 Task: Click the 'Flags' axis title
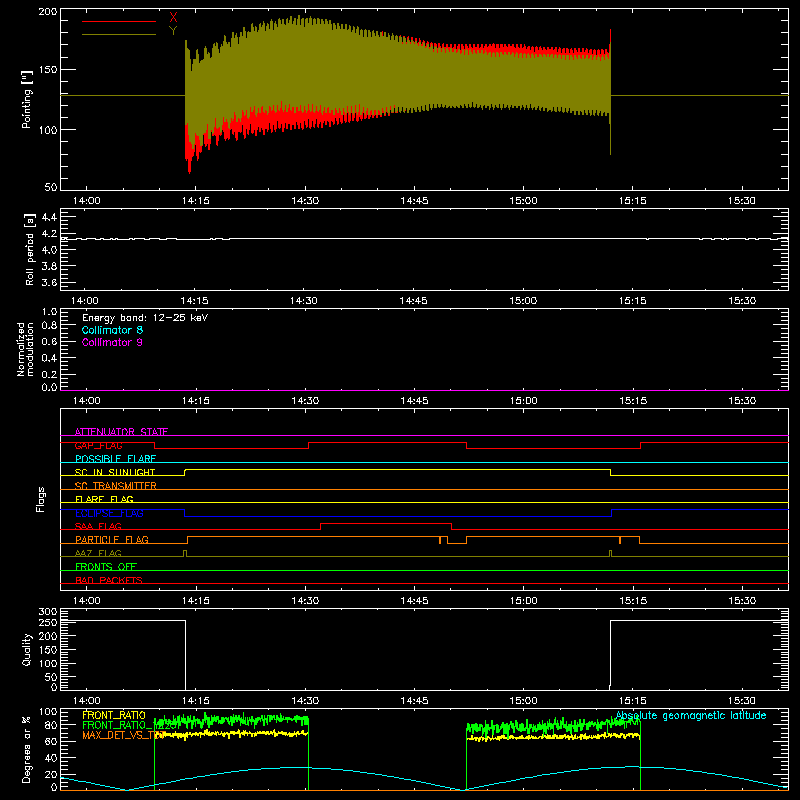(41, 499)
